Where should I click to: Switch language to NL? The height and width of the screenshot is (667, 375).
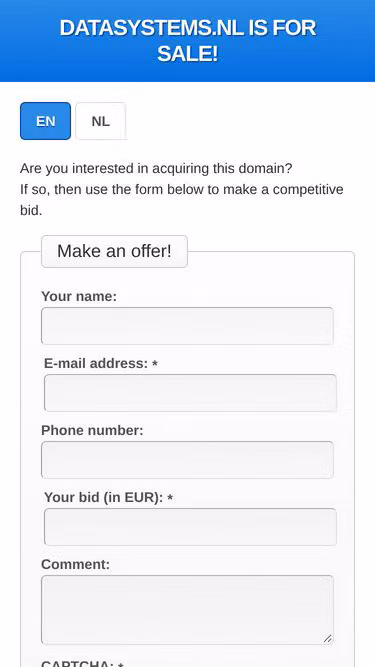point(100,121)
